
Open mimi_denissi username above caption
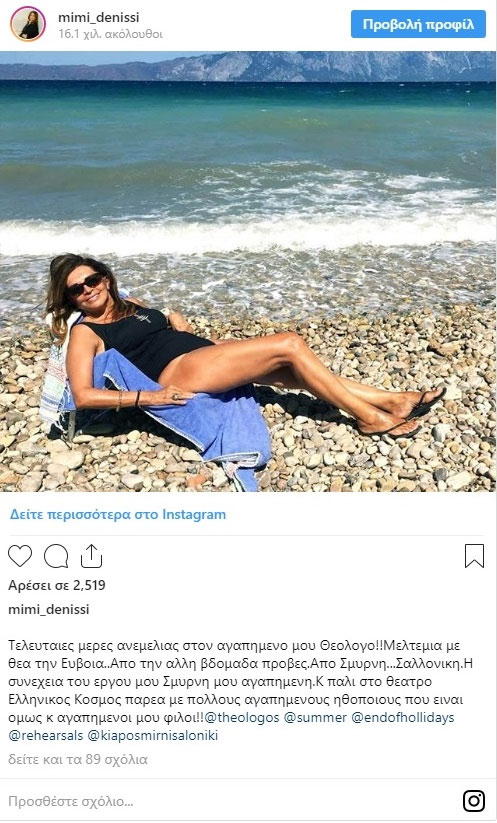click(49, 609)
